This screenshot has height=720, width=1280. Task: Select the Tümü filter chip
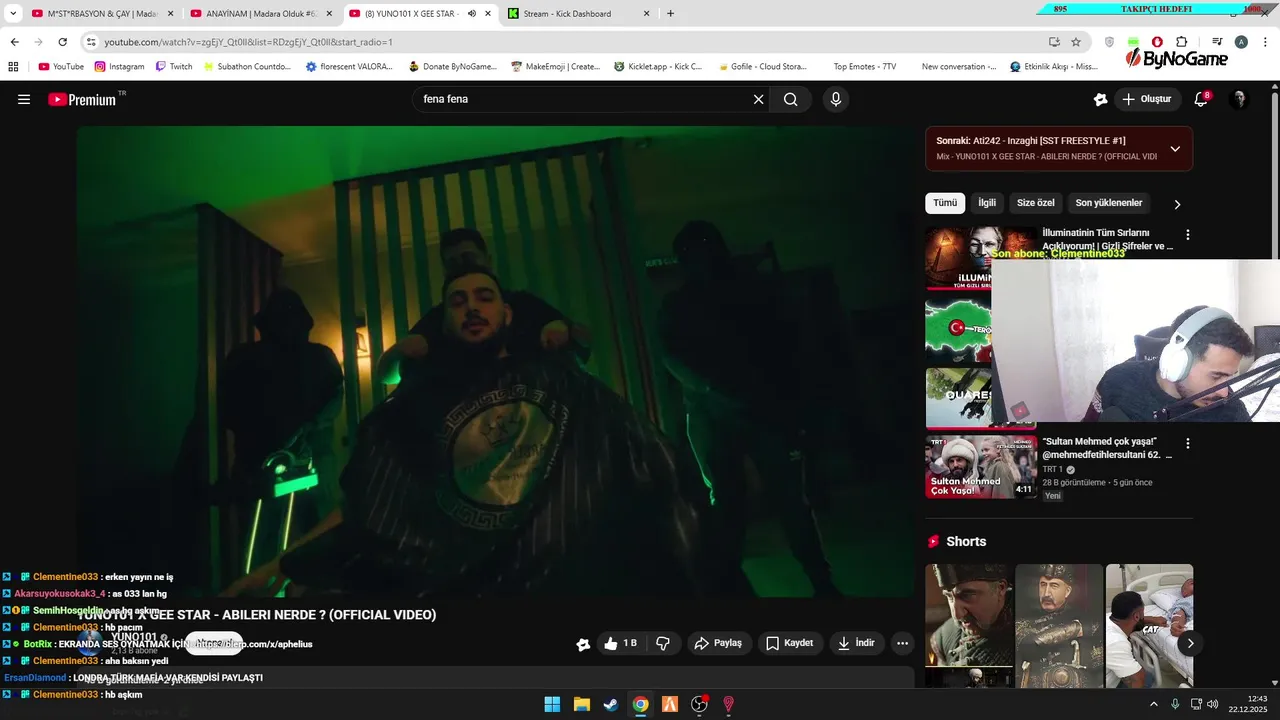click(945, 203)
